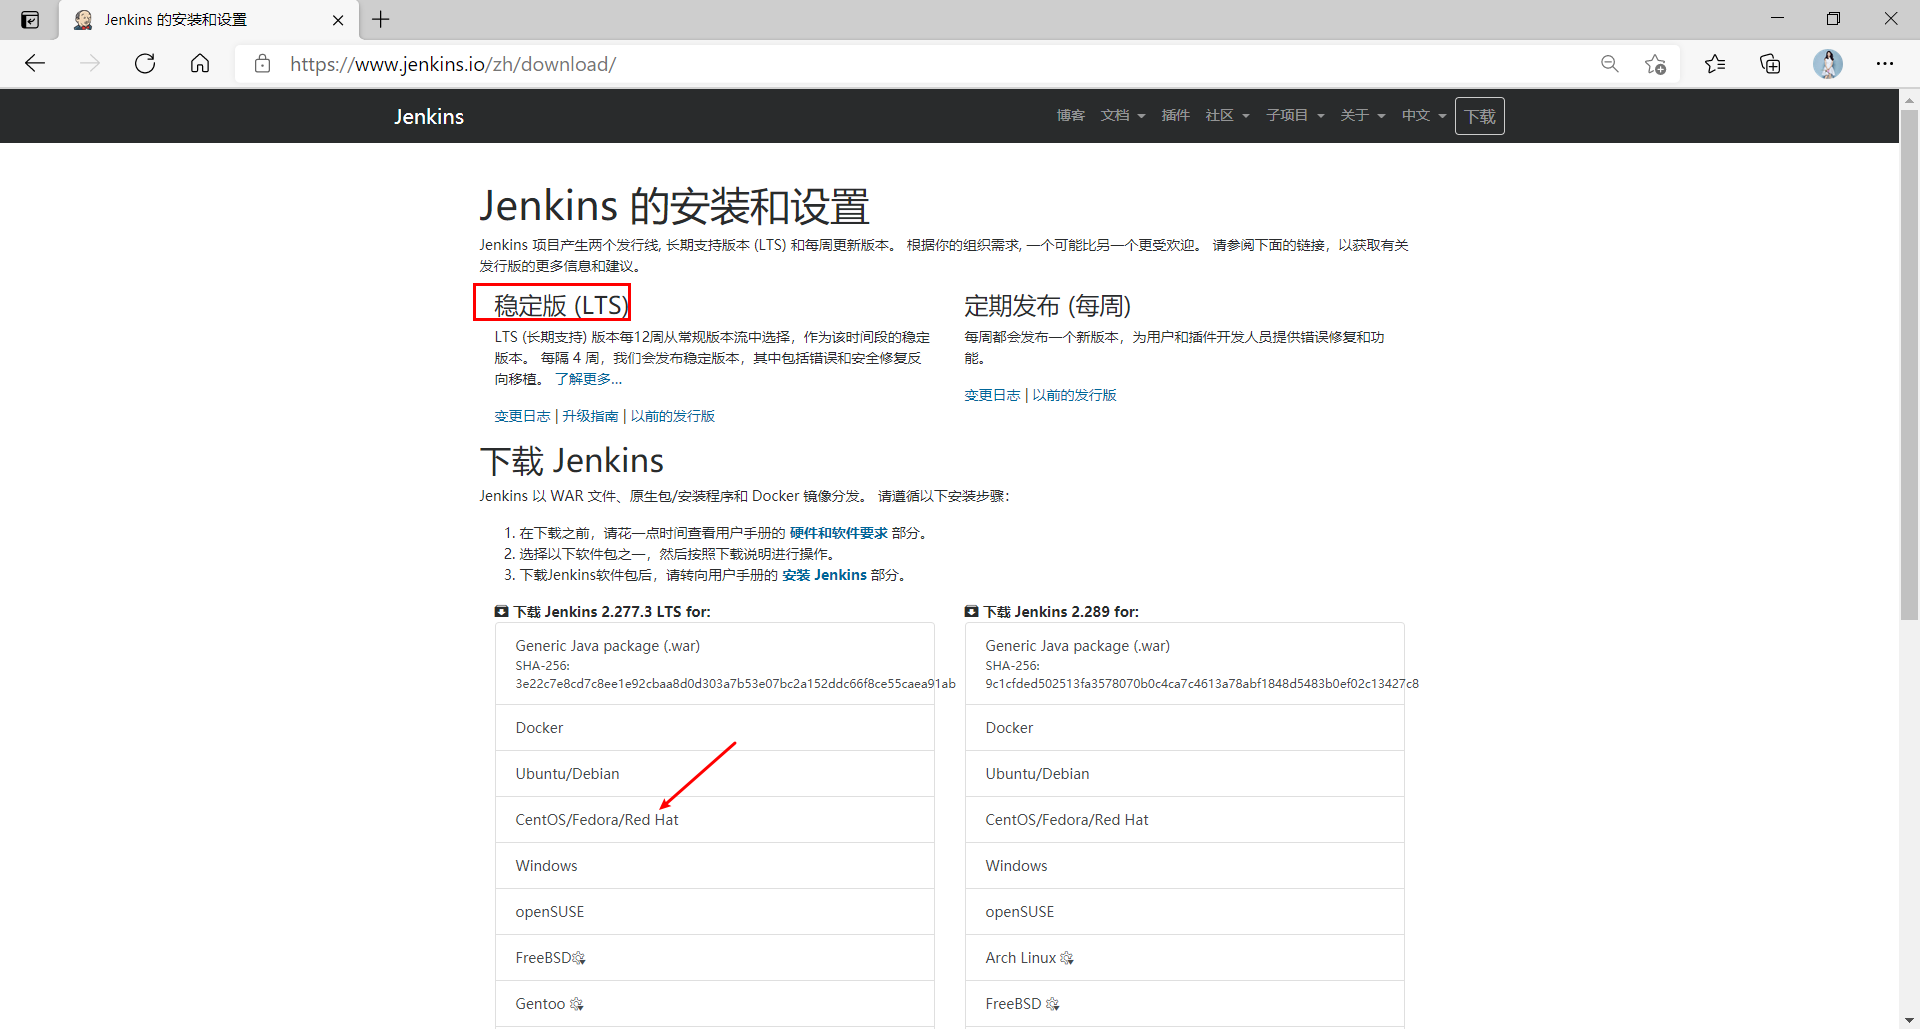Open LTS 以前的发行版 link
This screenshot has width=1920, height=1029.
coord(672,416)
